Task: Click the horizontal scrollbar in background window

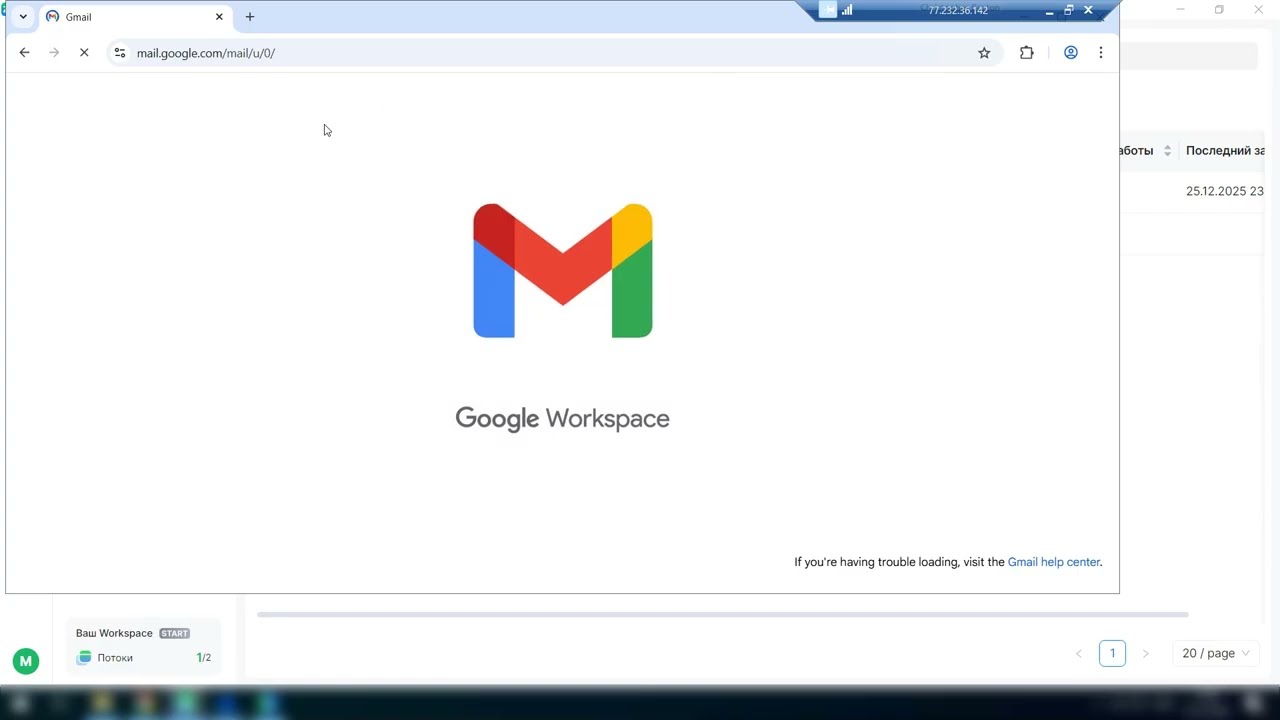Action: click(x=722, y=614)
